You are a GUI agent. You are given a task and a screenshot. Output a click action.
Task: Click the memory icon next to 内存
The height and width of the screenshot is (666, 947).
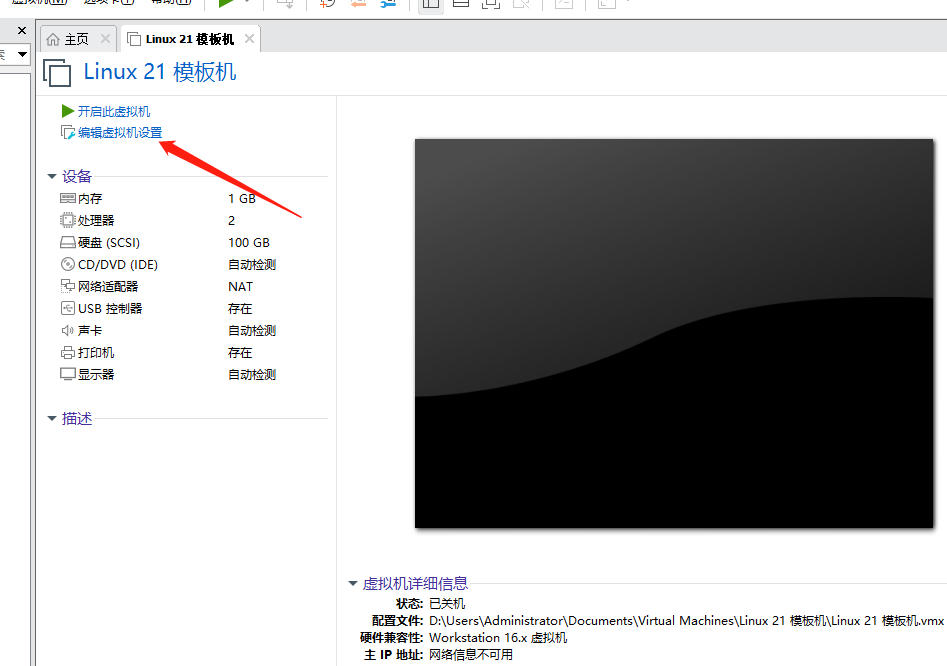tap(68, 198)
